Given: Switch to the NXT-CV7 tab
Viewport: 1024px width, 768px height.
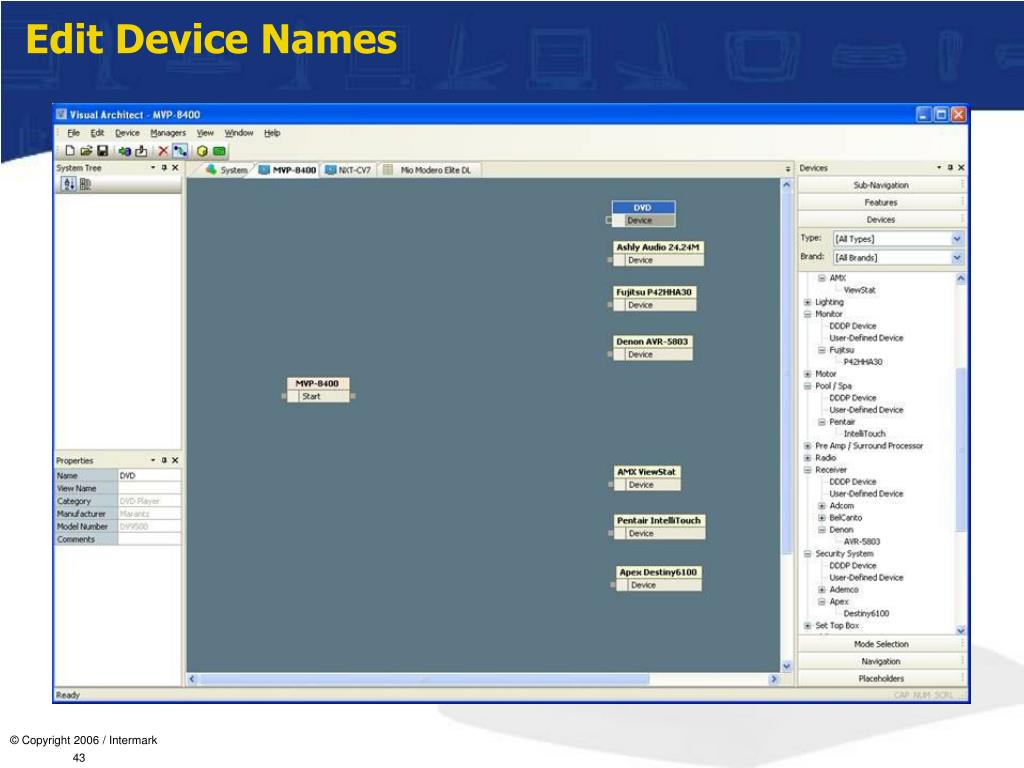Looking at the screenshot, I should [348, 170].
